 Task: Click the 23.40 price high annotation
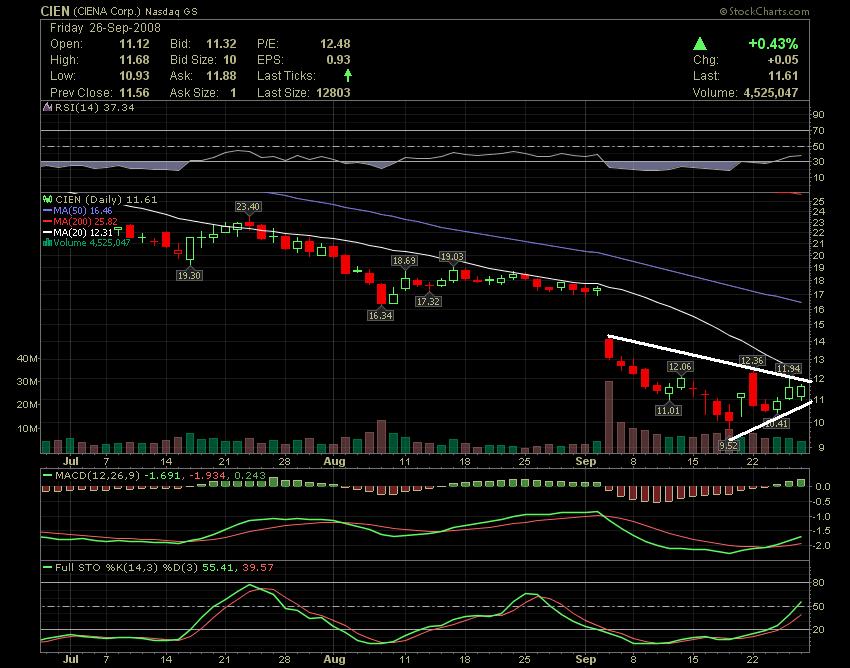click(248, 207)
